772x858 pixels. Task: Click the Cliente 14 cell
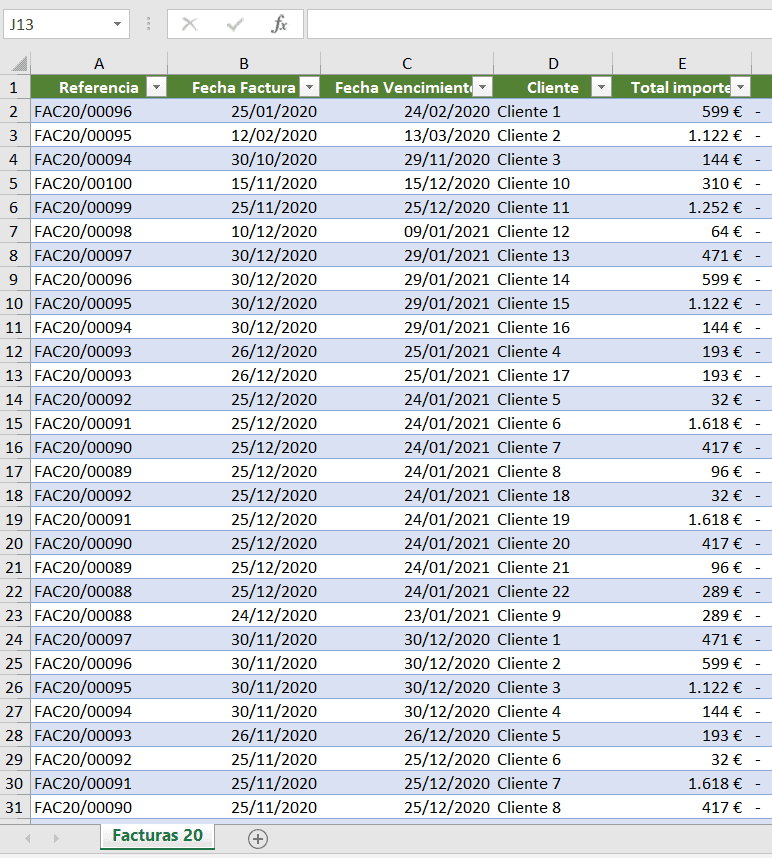coord(553,280)
